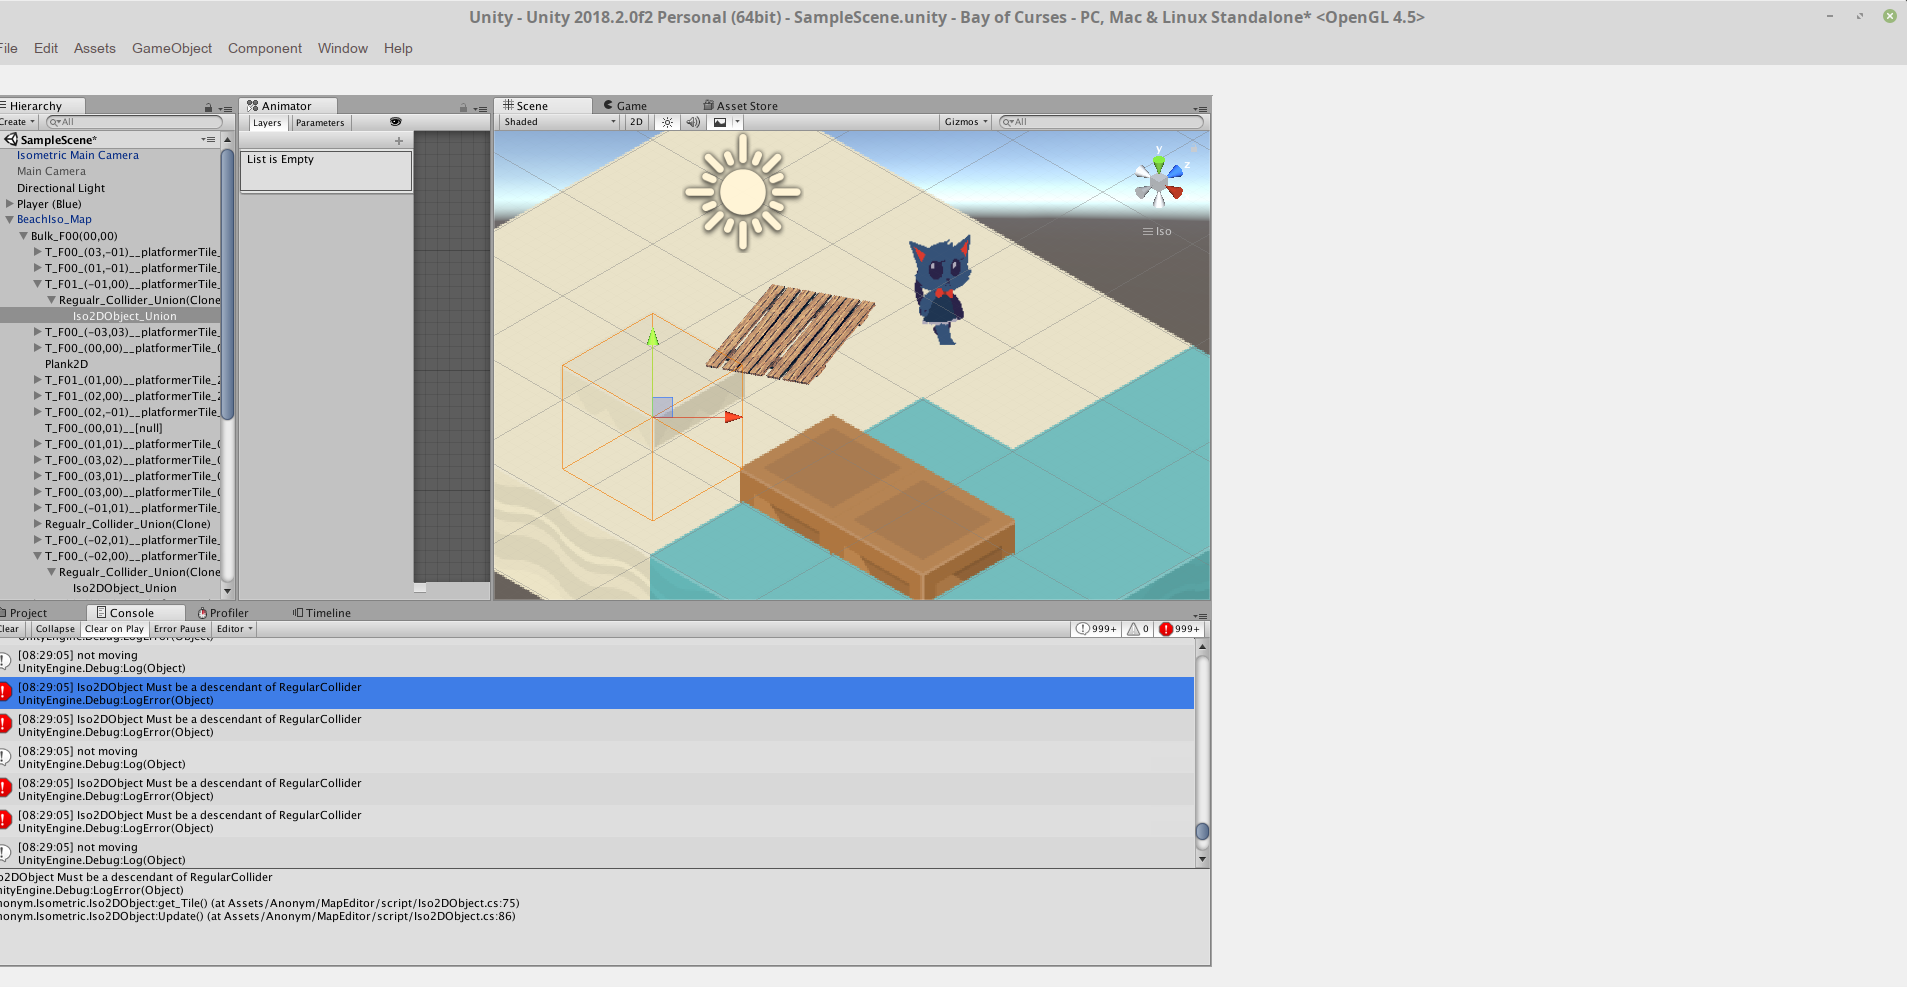1907x987 pixels.
Task: Open the Shaded draw mode dropdown
Action: coord(559,122)
